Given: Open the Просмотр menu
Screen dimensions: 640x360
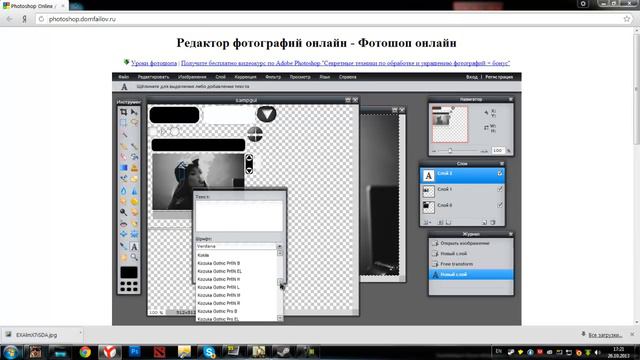Looking at the screenshot, I should (x=300, y=77).
